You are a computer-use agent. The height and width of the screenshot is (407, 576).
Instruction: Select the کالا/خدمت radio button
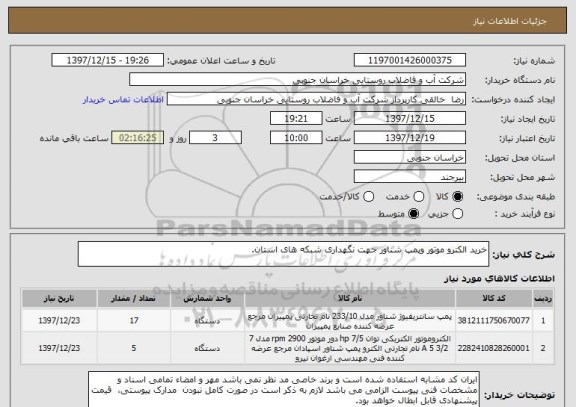(368, 197)
